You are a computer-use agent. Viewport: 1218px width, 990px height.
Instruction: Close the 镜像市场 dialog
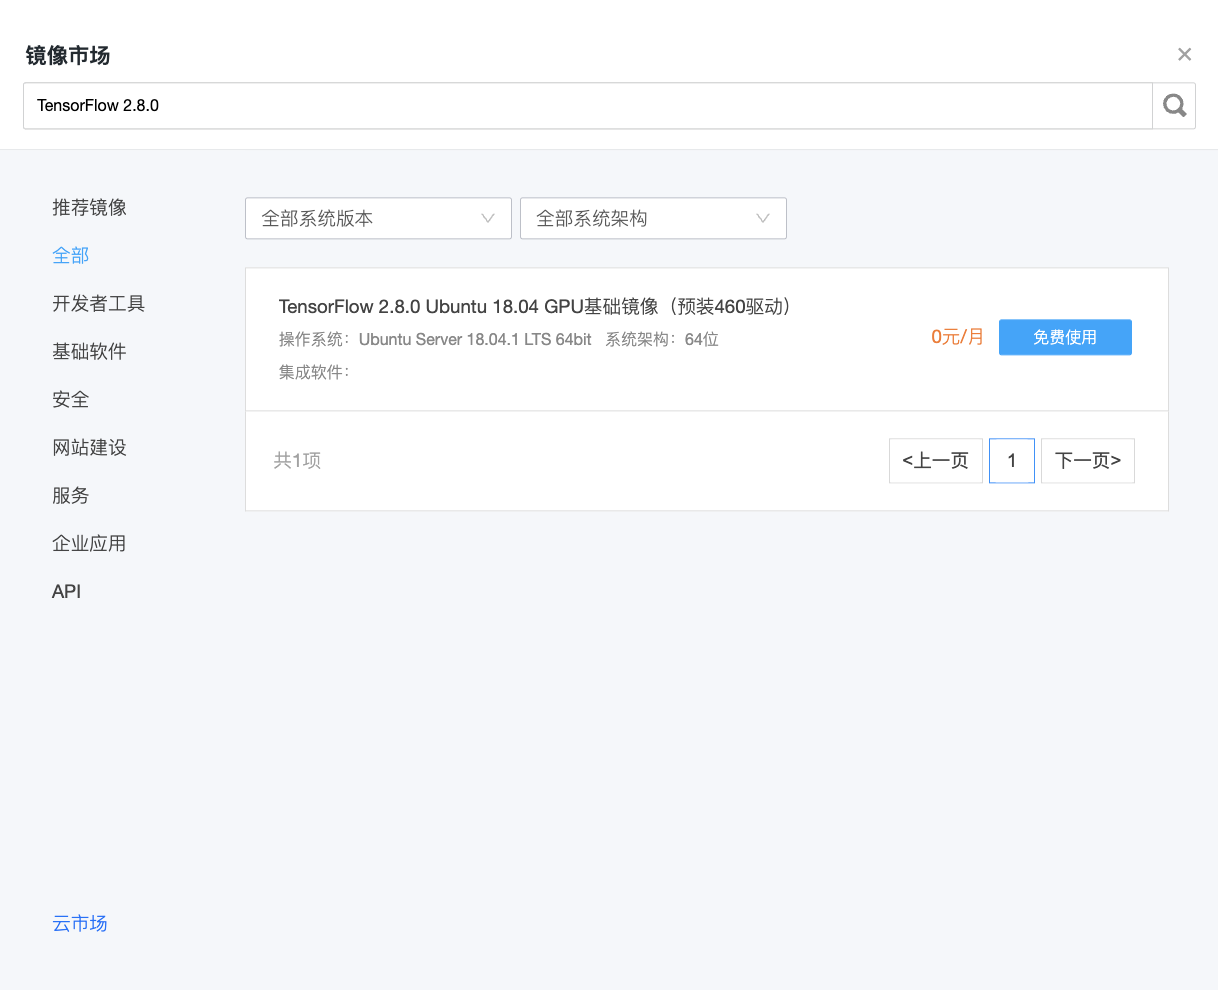pos(1184,55)
